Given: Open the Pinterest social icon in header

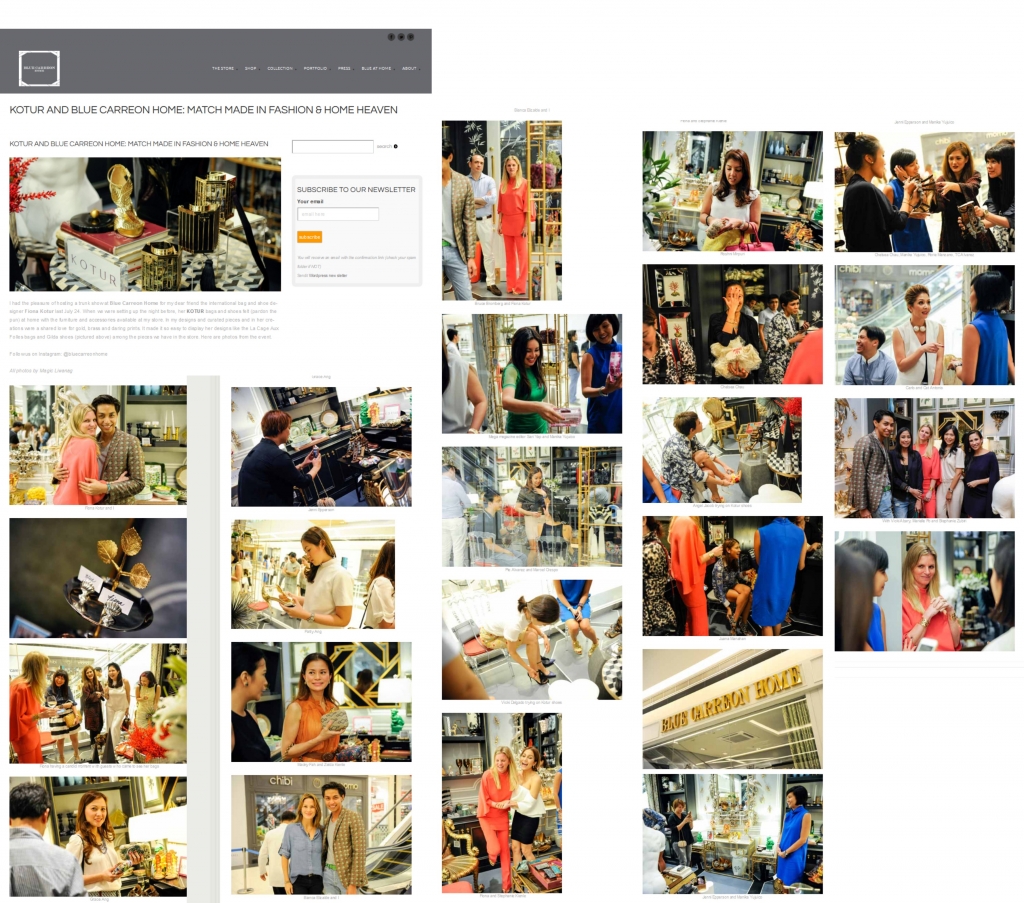Looking at the screenshot, I should [411, 37].
